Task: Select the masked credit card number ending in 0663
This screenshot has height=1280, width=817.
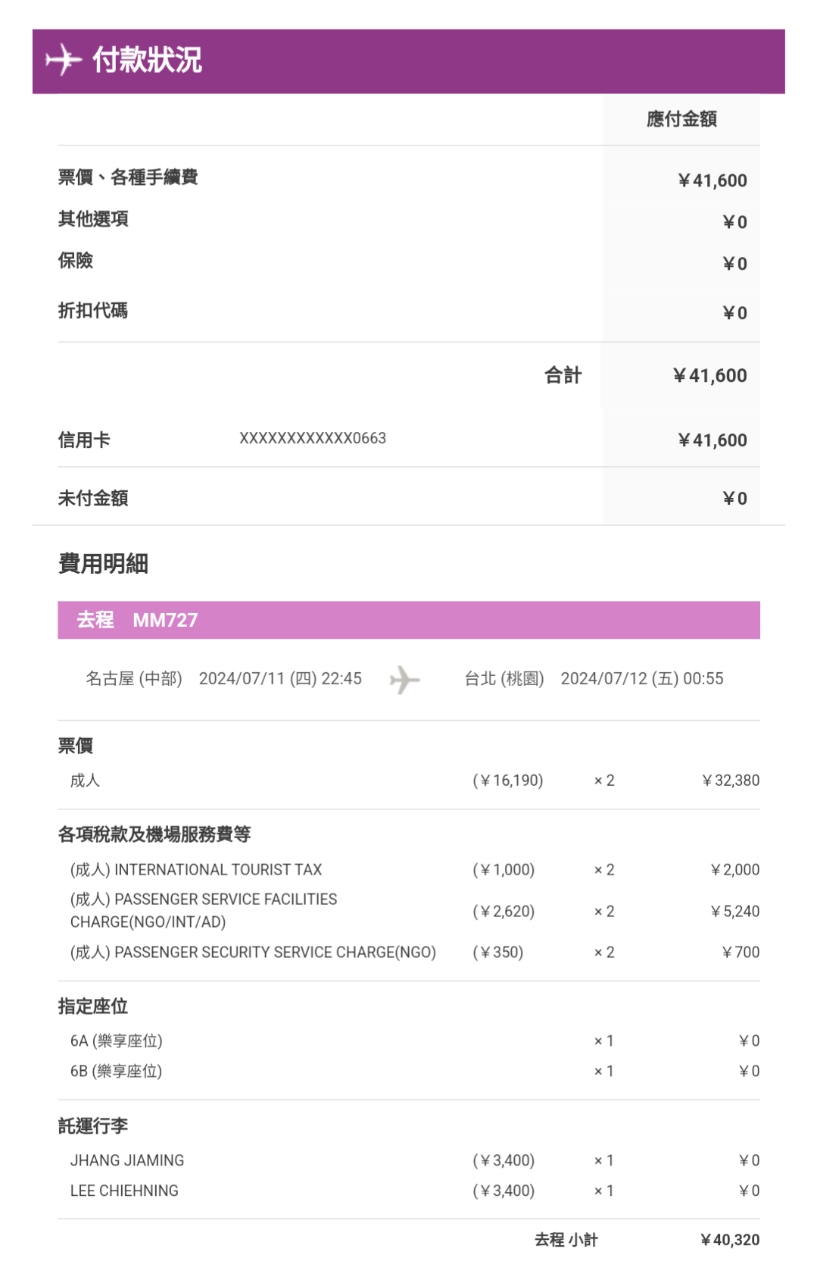Action: [312, 438]
